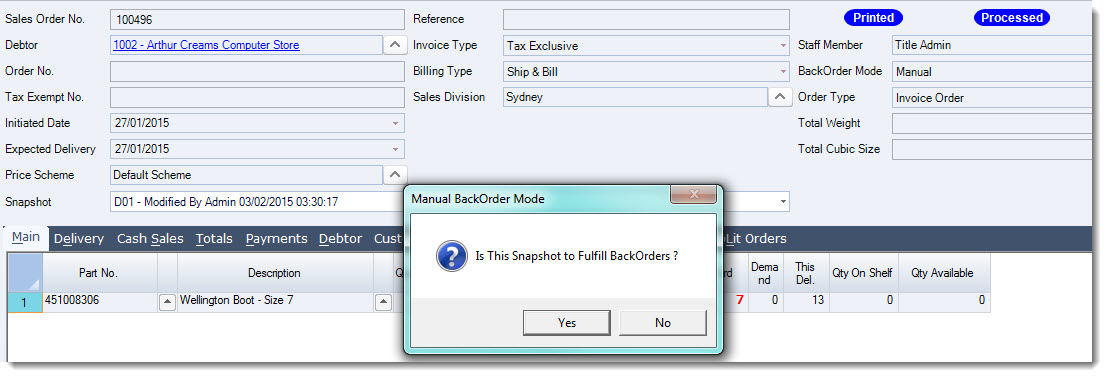Screen dimensions: 1107x377
Task: Click the Printed status badge
Action: [x=873, y=18]
